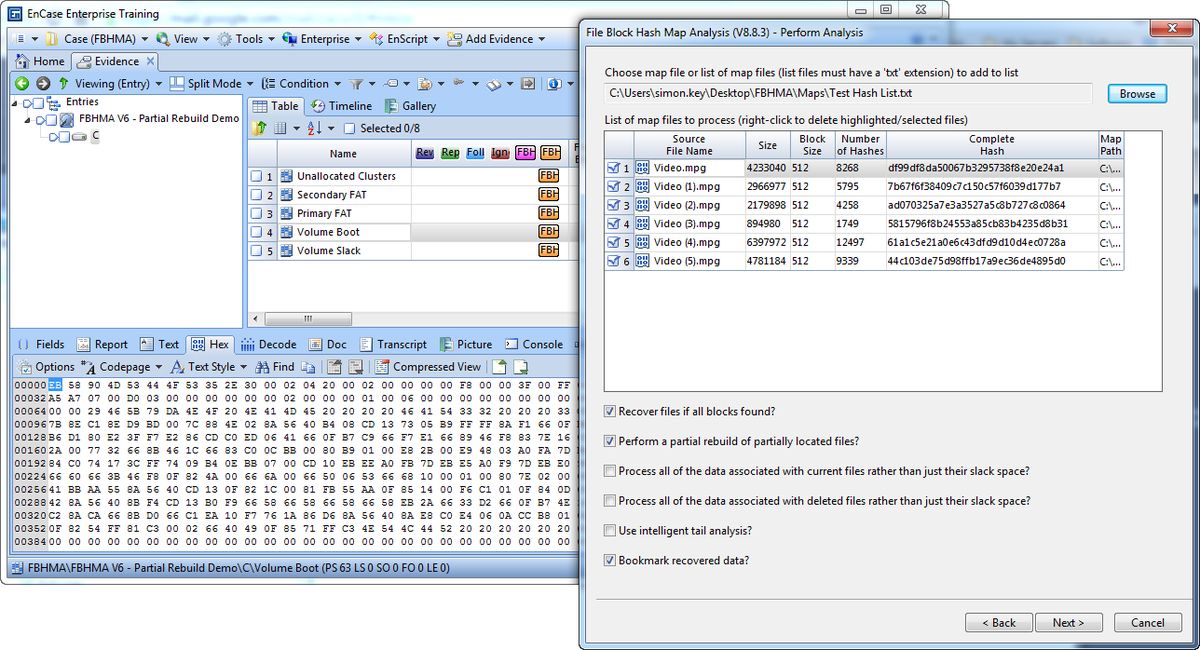Click the blue Foll tag column header
Image resolution: width=1200 pixels, height=650 pixels.
(x=475, y=153)
